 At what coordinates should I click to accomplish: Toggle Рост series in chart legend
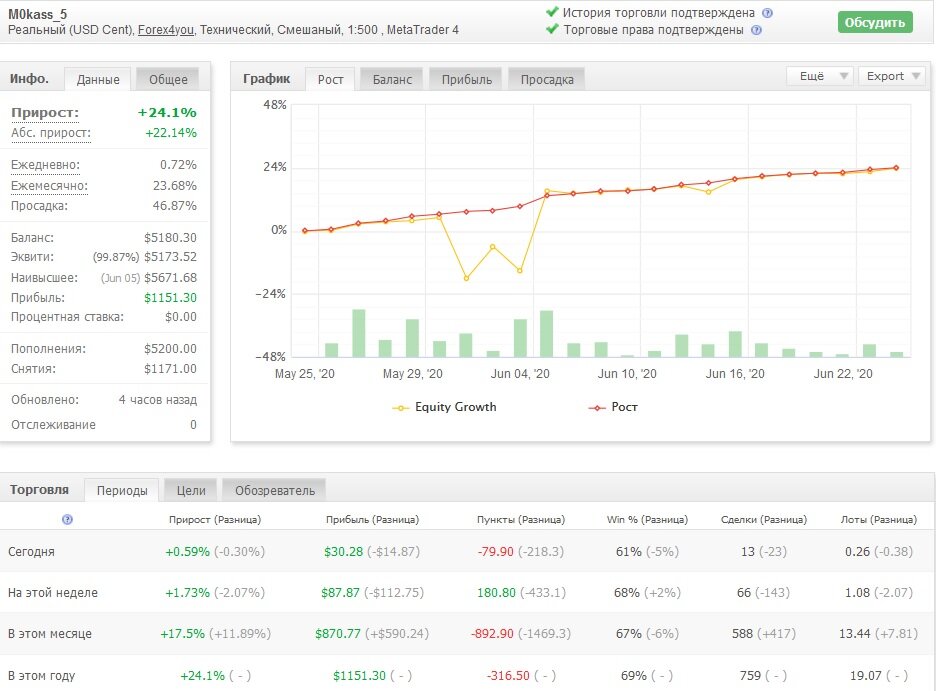pos(613,407)
